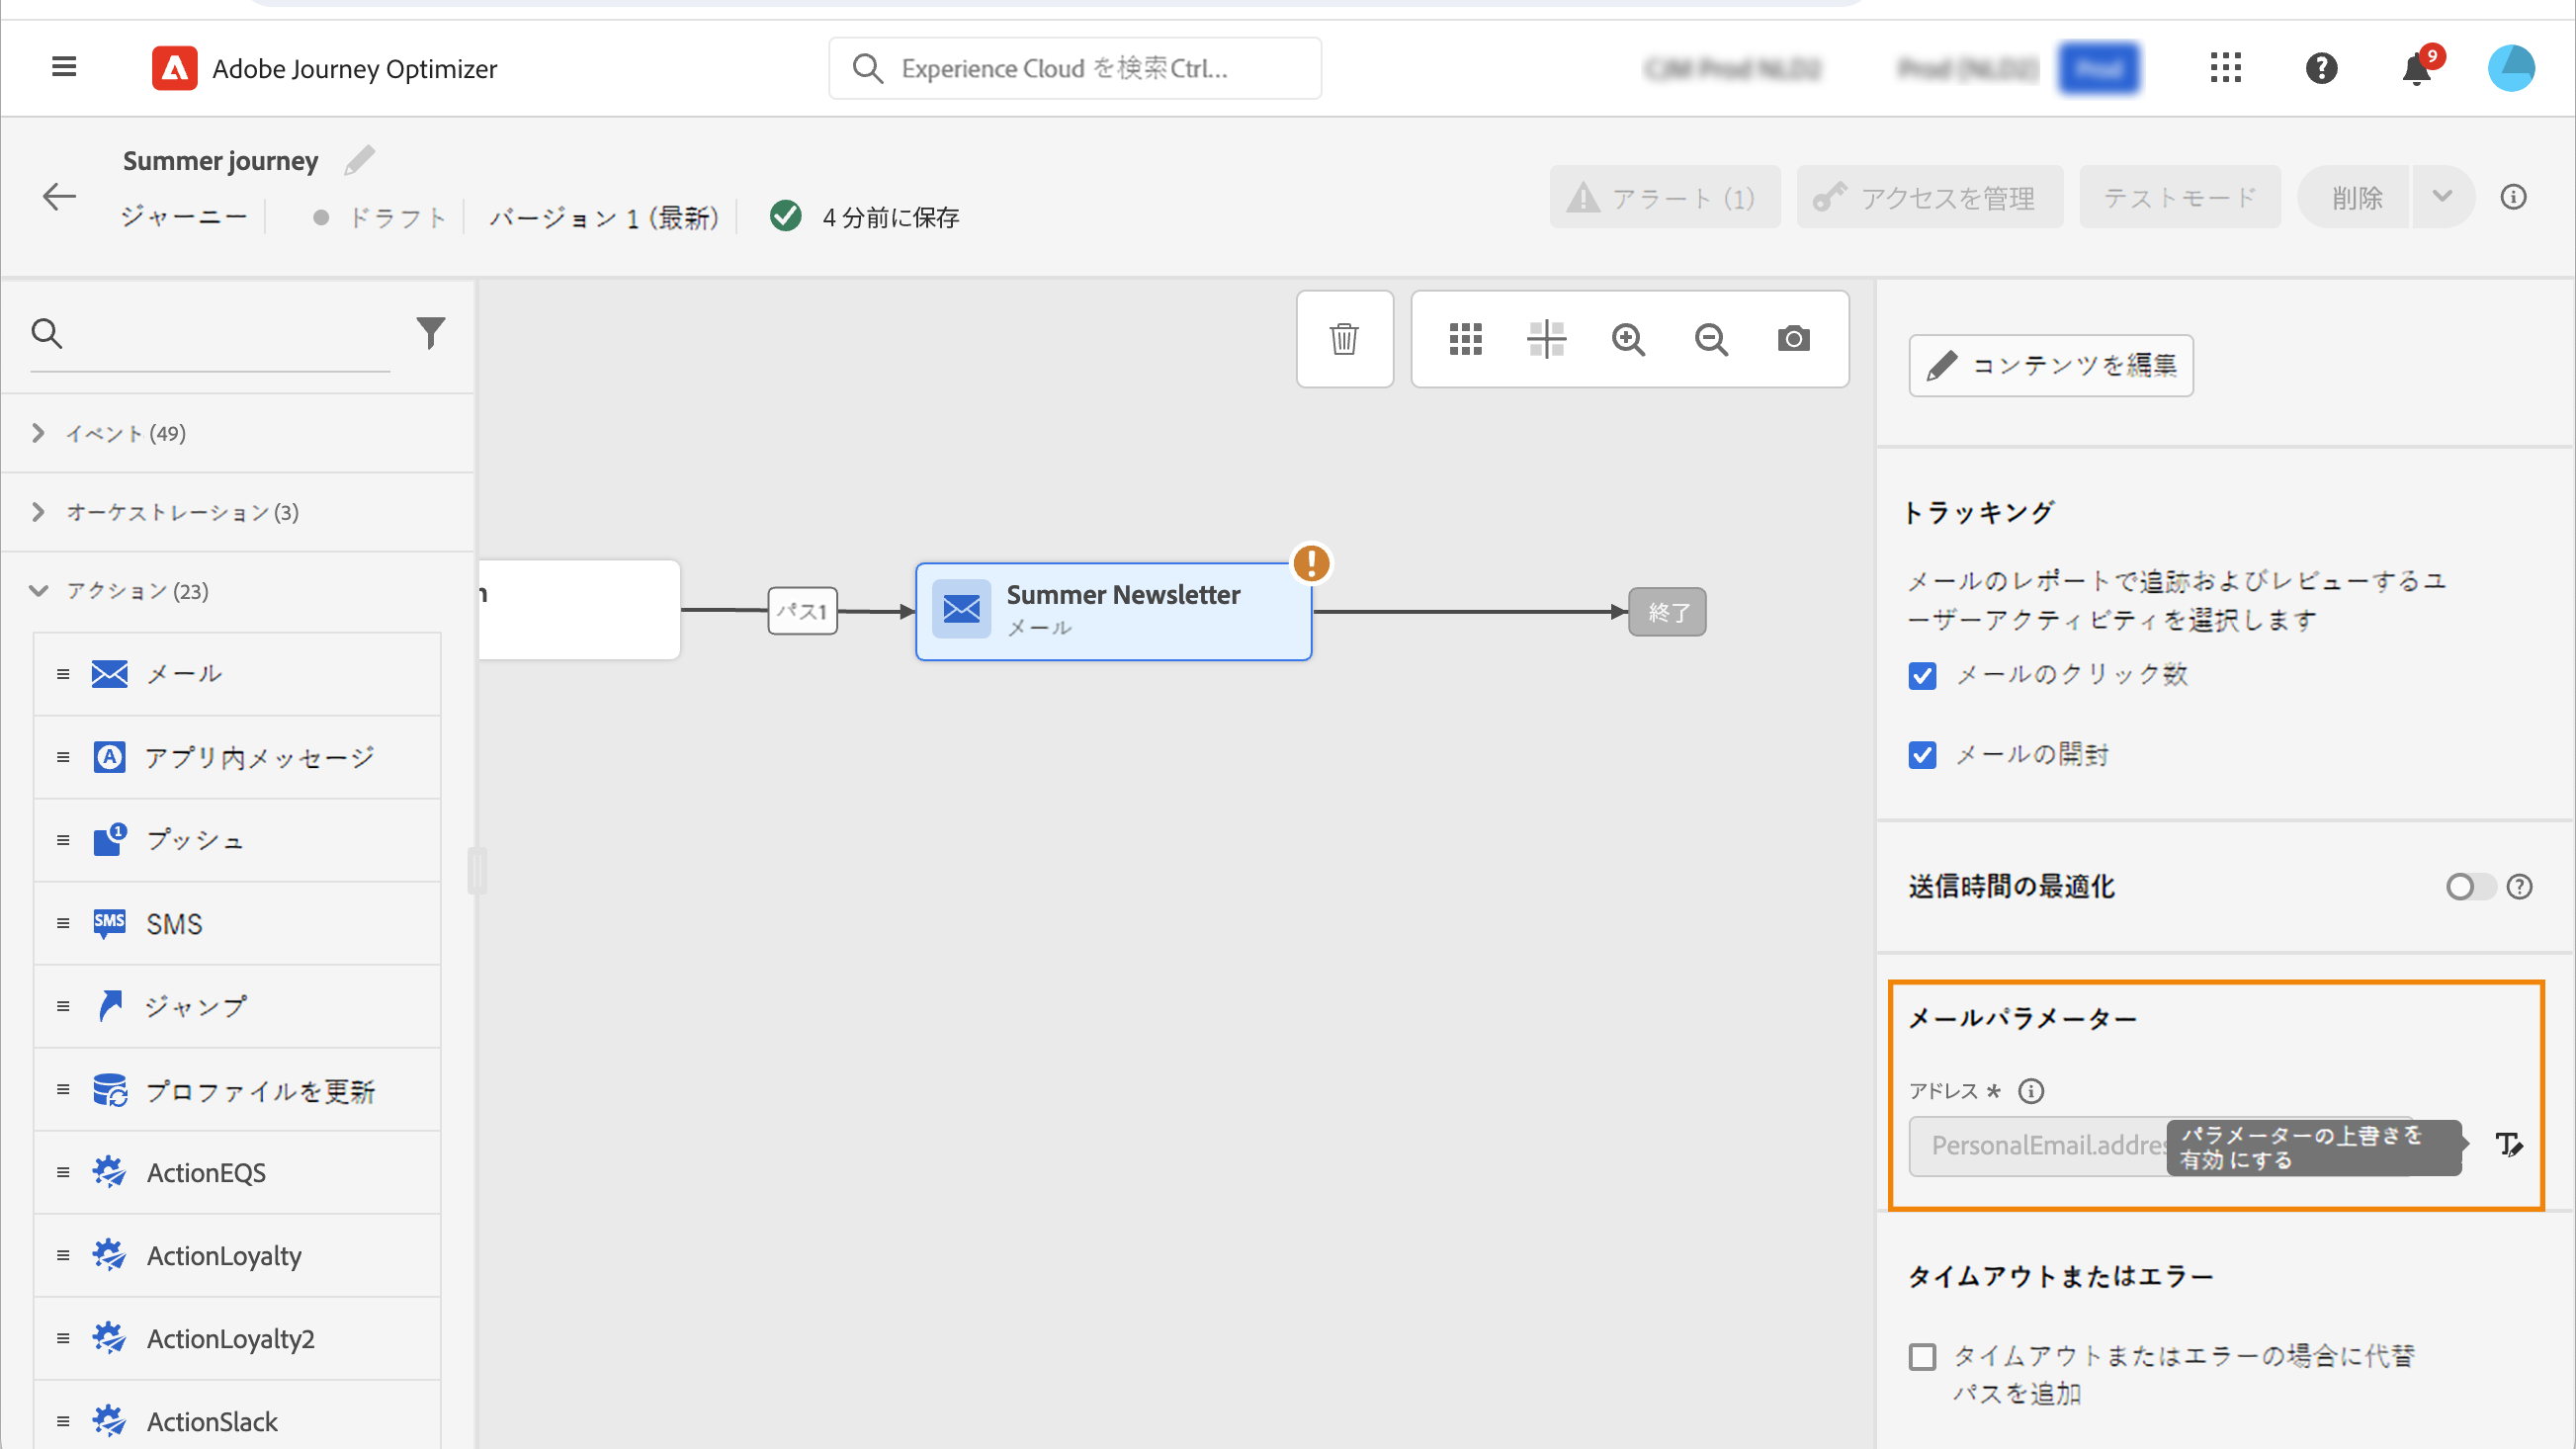Screen dimensions: 2576x1449
Task: Check タイムアウトまたはエラー alternate path checkbox
Action: (1922, 1357)
